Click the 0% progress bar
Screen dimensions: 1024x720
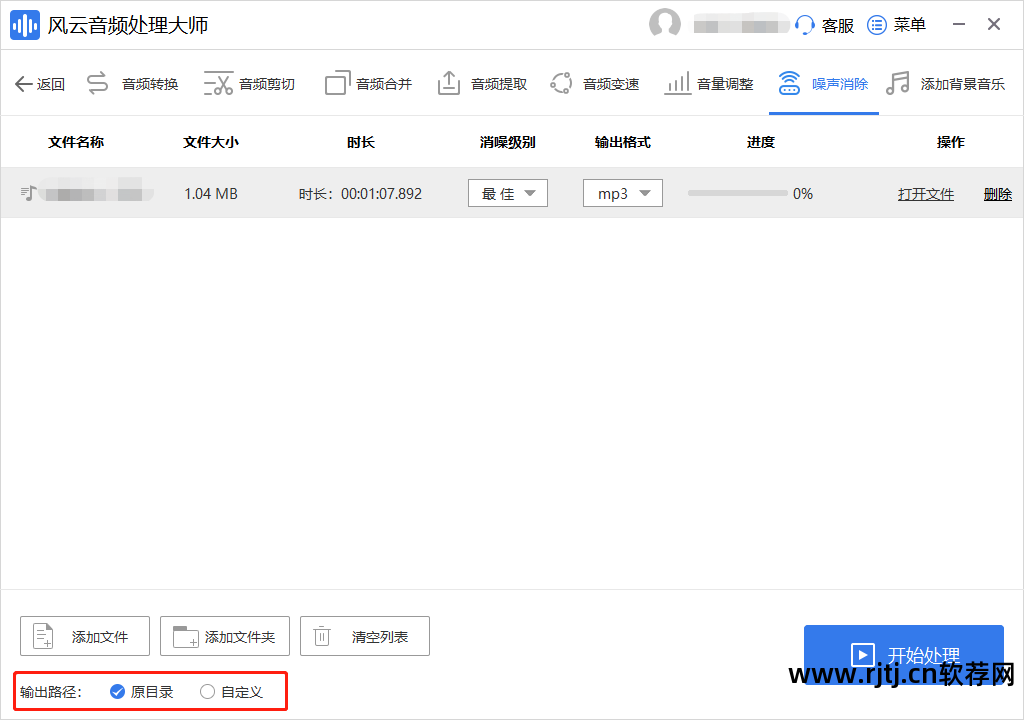click(737, 193)
